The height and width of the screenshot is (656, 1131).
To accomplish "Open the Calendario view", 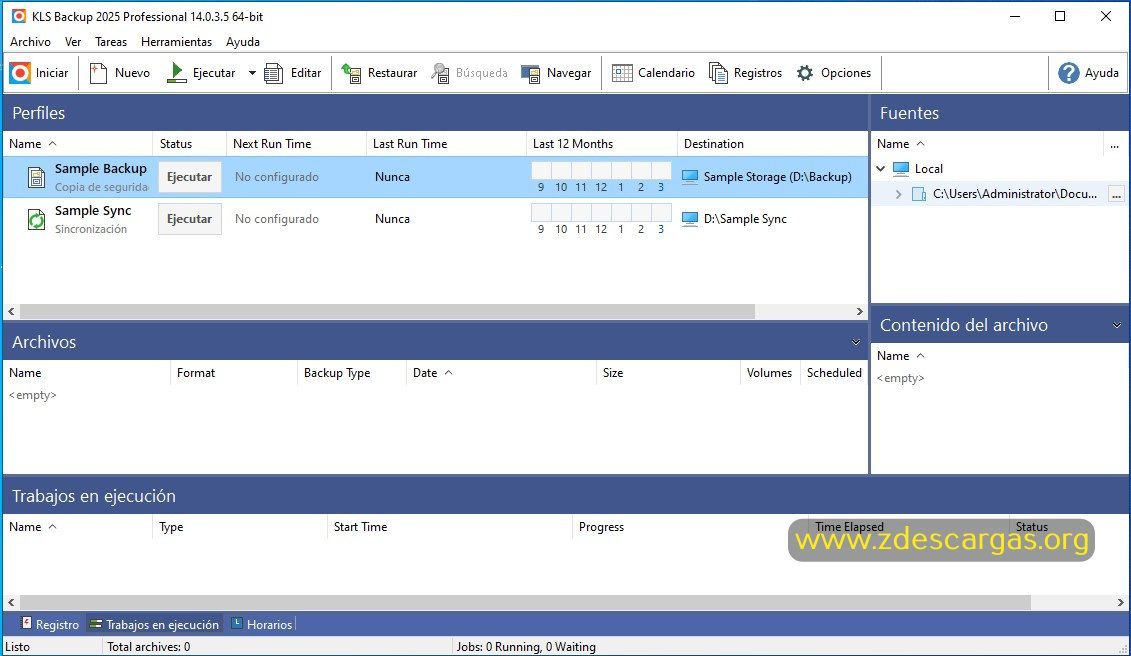I will (x=653, y=73).
